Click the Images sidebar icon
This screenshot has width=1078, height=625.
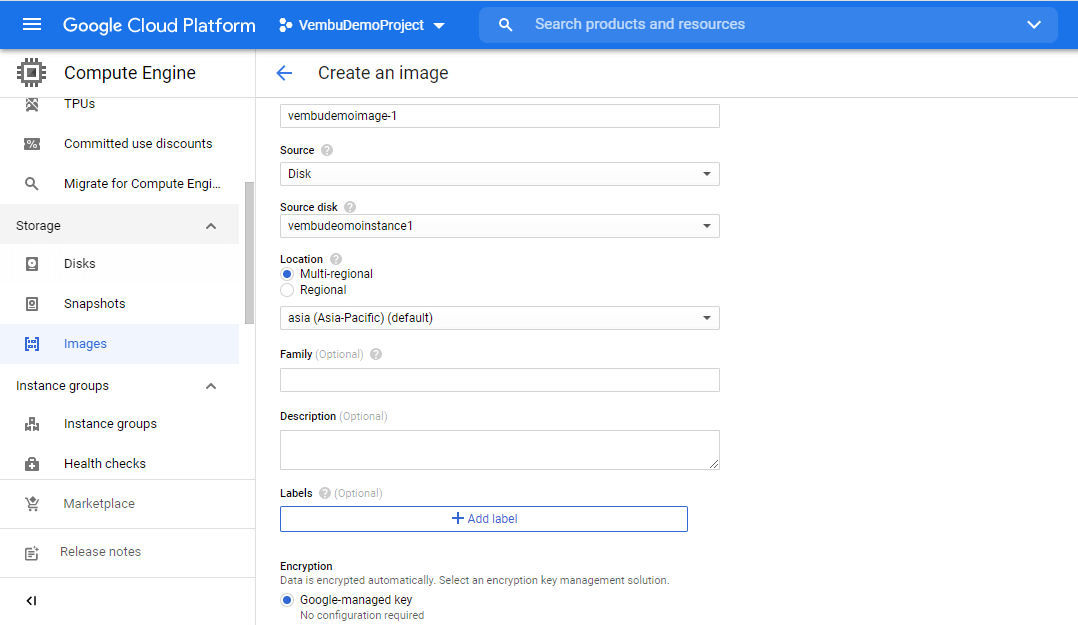coord(32,344)
